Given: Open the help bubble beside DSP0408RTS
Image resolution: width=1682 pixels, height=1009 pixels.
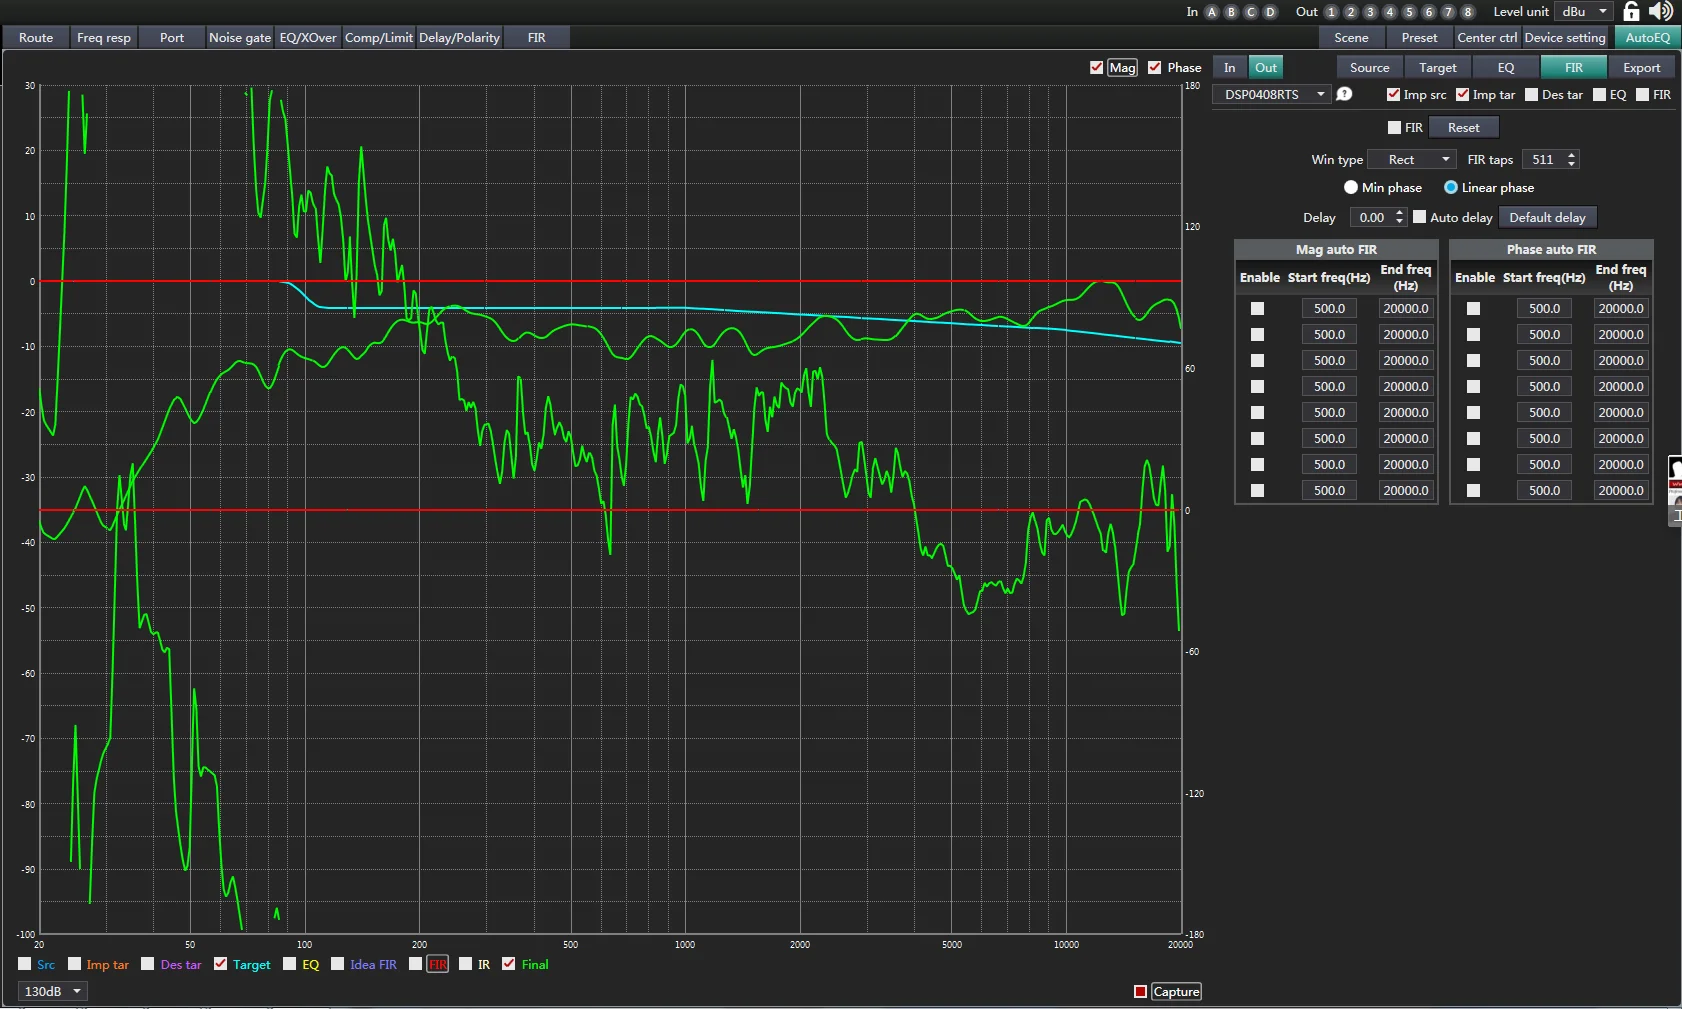Looking at the screenshot, I should tap(1345, 94).
